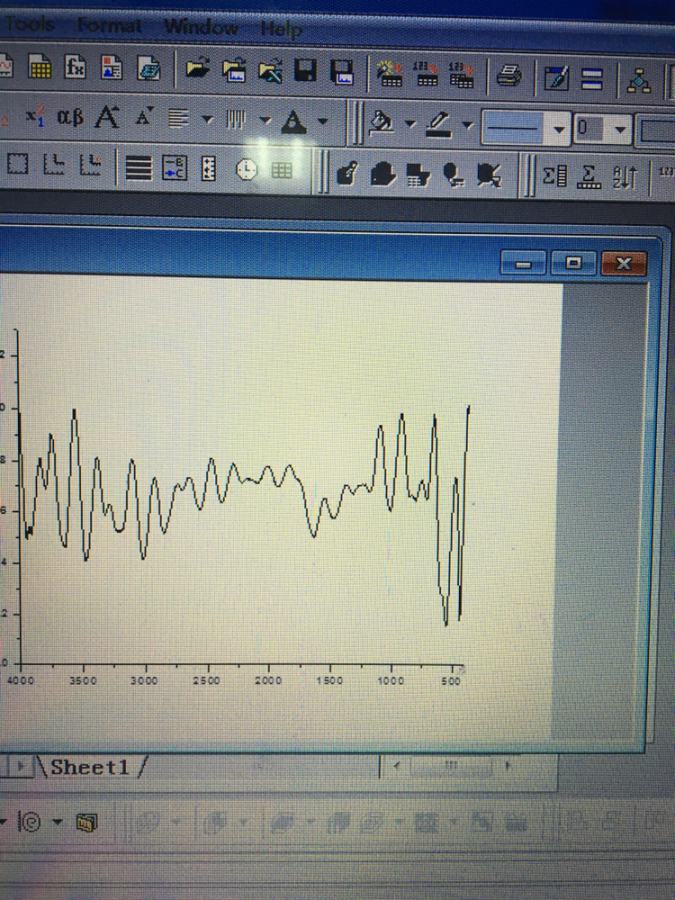Click the disable masking icon
The image size is (675, 900).
[489, 176]
